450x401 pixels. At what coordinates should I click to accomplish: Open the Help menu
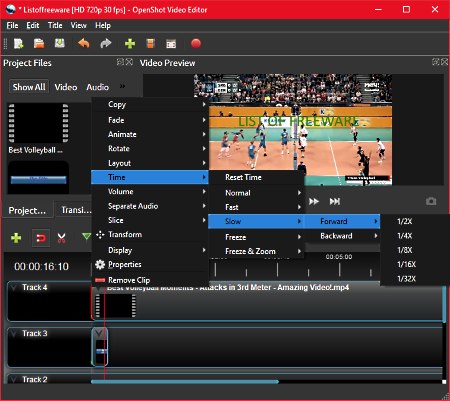pos(103,25)
